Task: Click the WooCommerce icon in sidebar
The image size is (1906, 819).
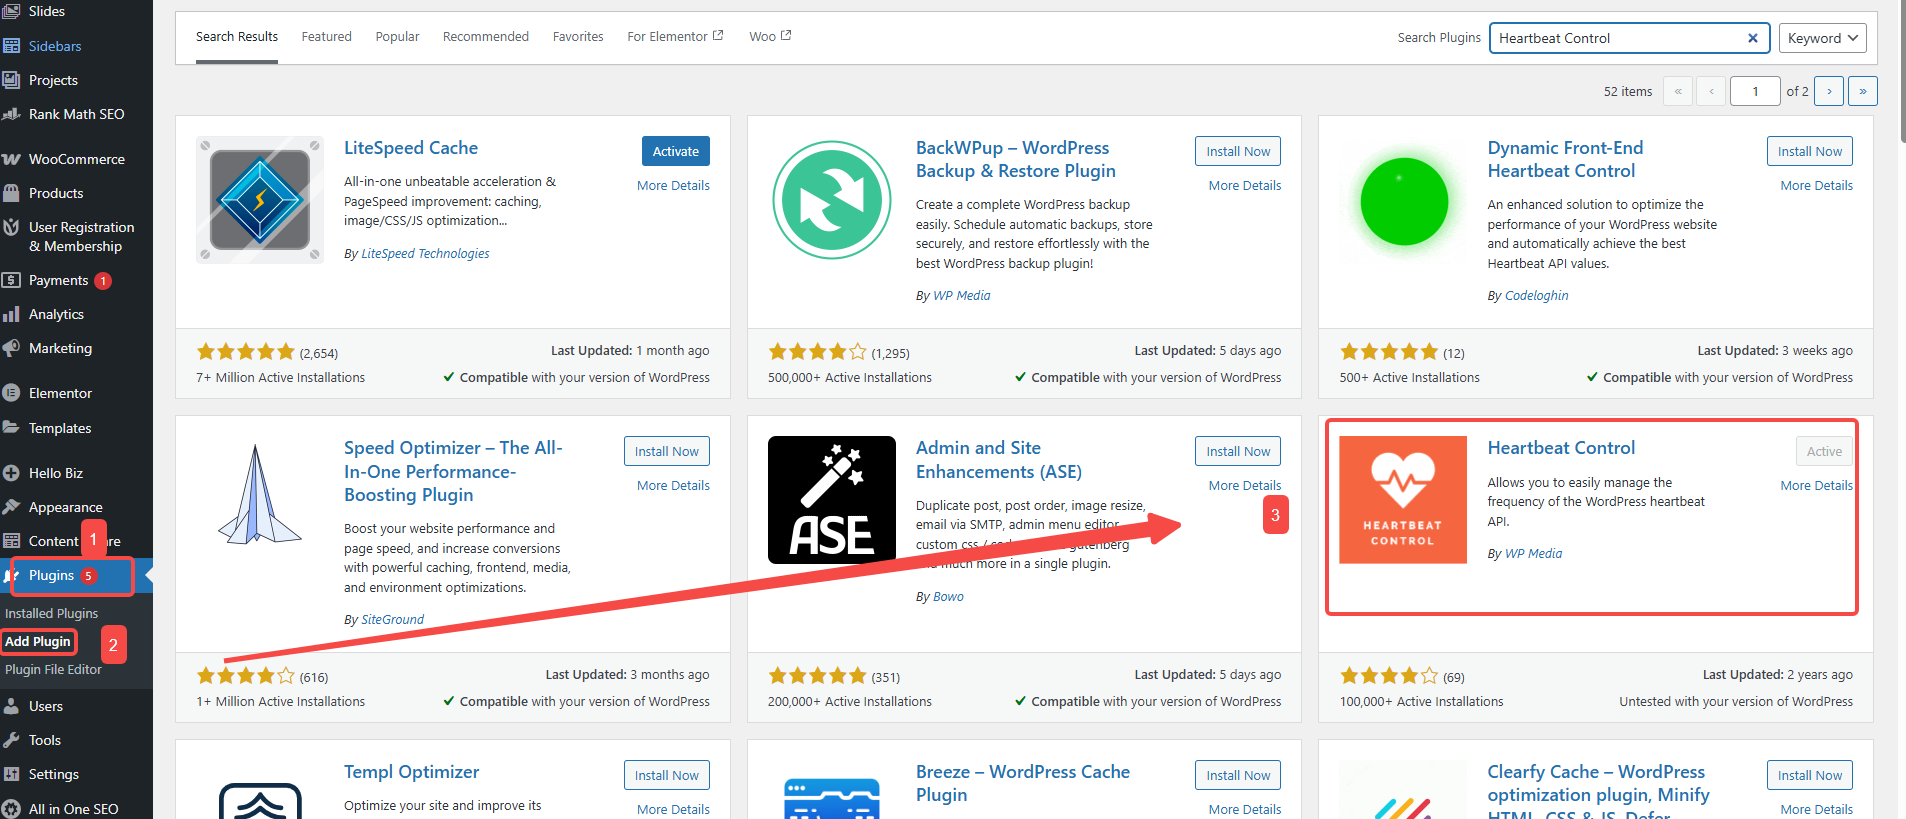Action: pos(12,159)
